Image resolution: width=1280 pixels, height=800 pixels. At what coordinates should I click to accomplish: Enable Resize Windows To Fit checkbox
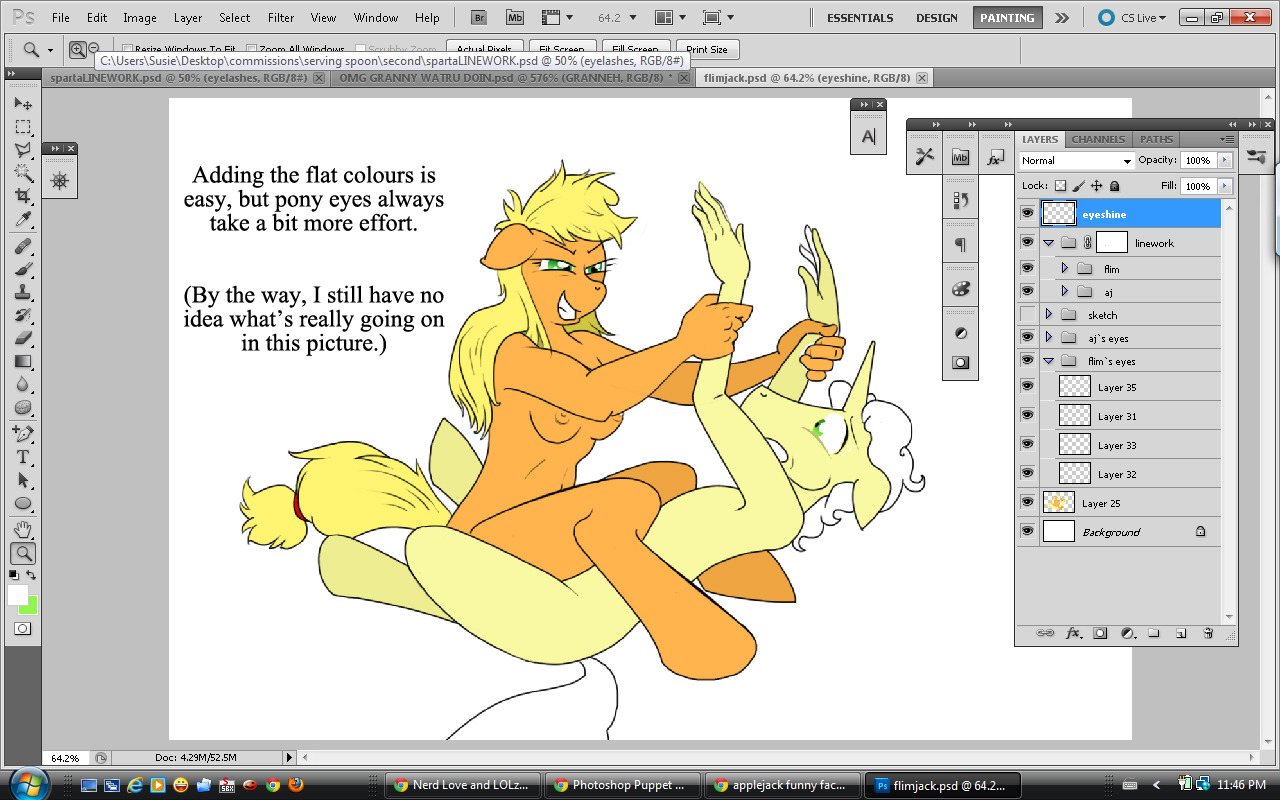click(128, 49)
